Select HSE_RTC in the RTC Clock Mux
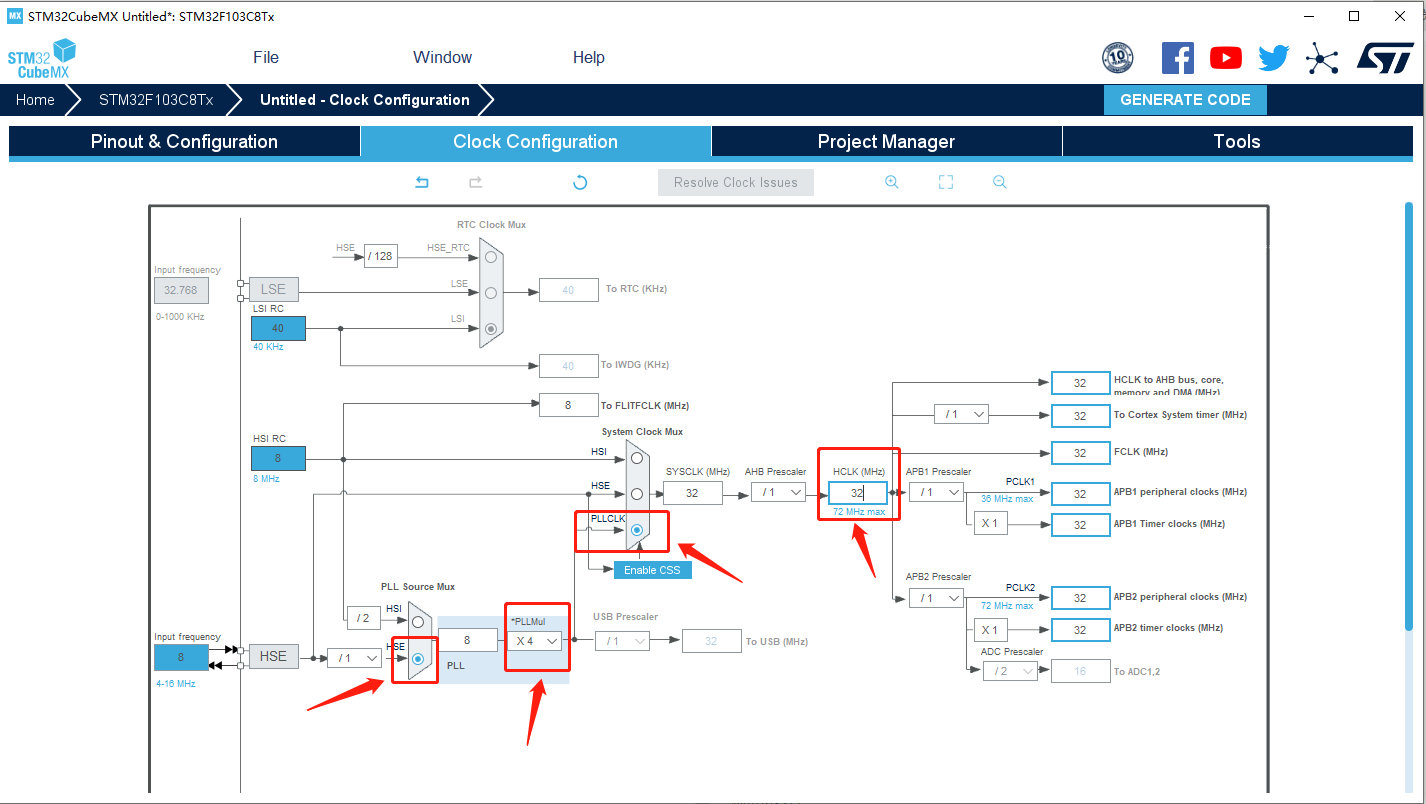The image size is (1426, 804). pyautogui.click(x=490, y=256)
